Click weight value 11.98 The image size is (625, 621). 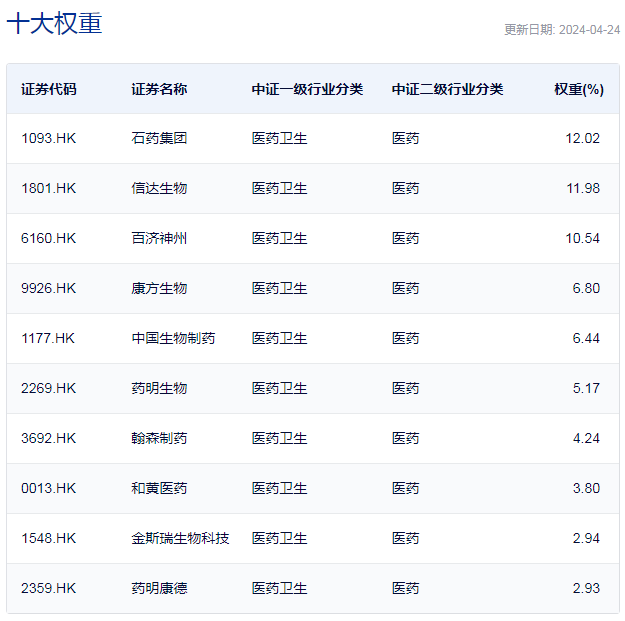pos(583,188)
